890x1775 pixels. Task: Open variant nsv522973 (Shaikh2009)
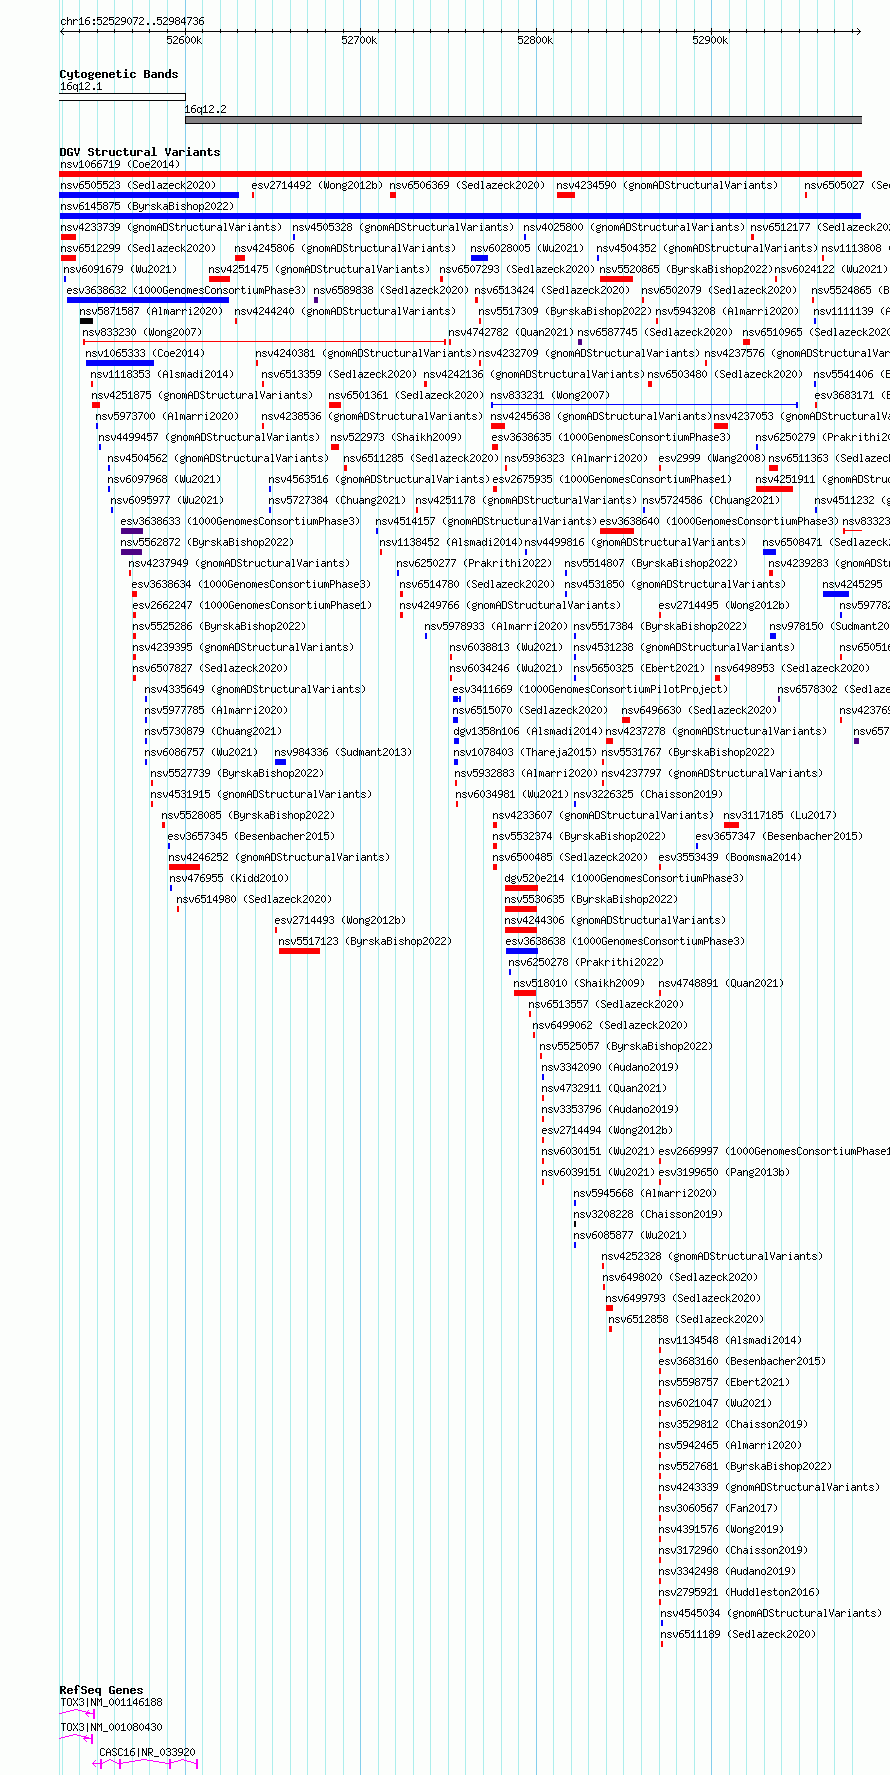coord(396,437)
